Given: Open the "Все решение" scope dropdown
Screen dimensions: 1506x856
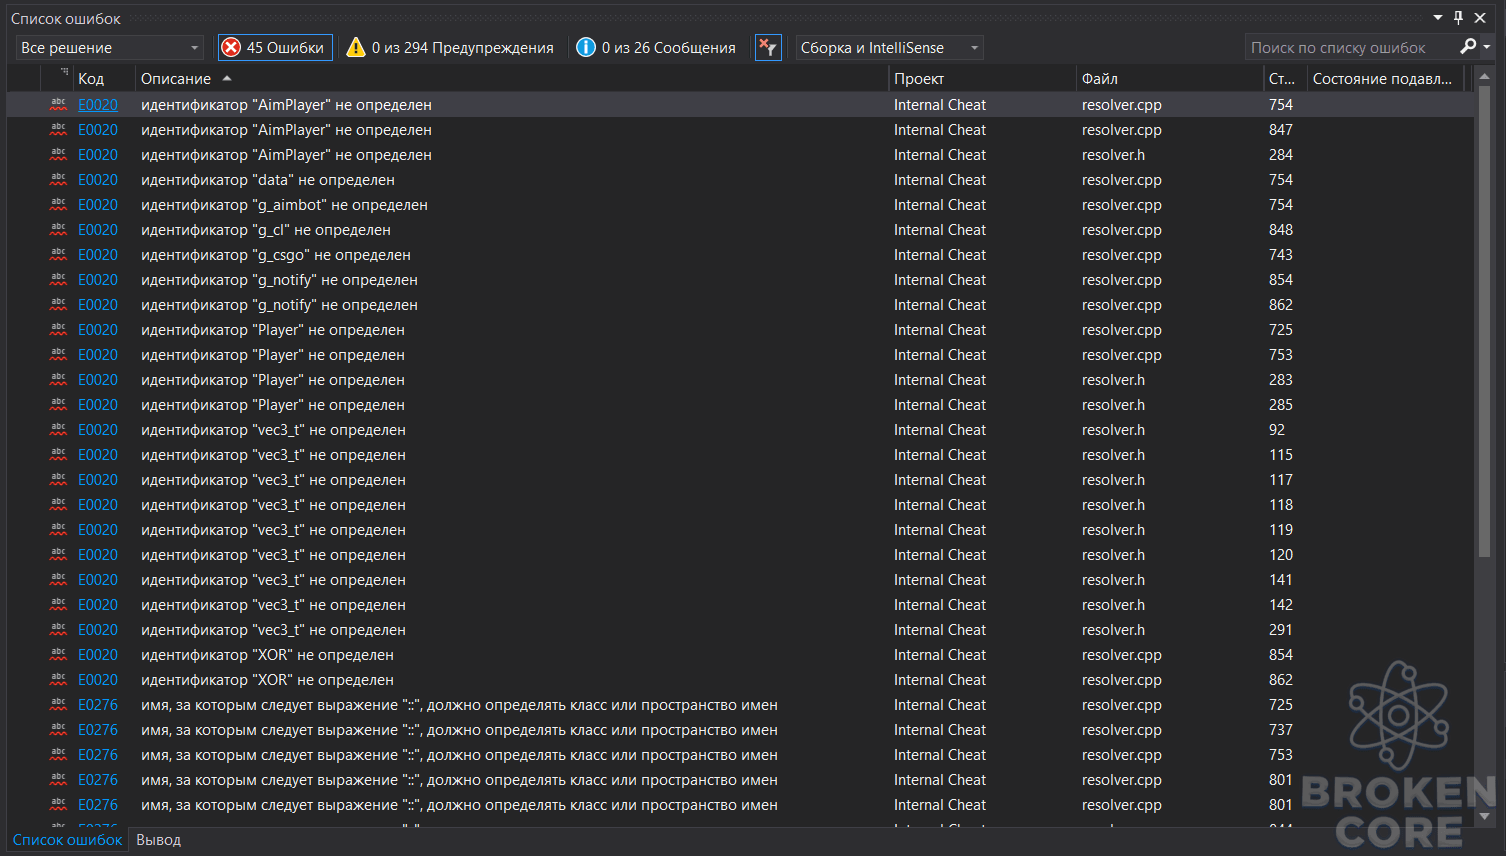Looking at the screenshot, I should pos(110,48).
